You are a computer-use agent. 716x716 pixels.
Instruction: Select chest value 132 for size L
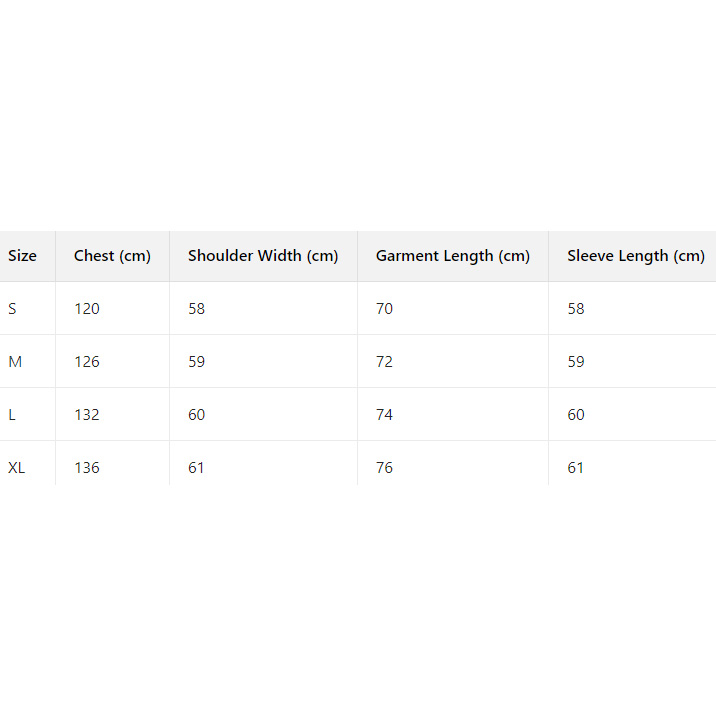(x=87, y=415)
